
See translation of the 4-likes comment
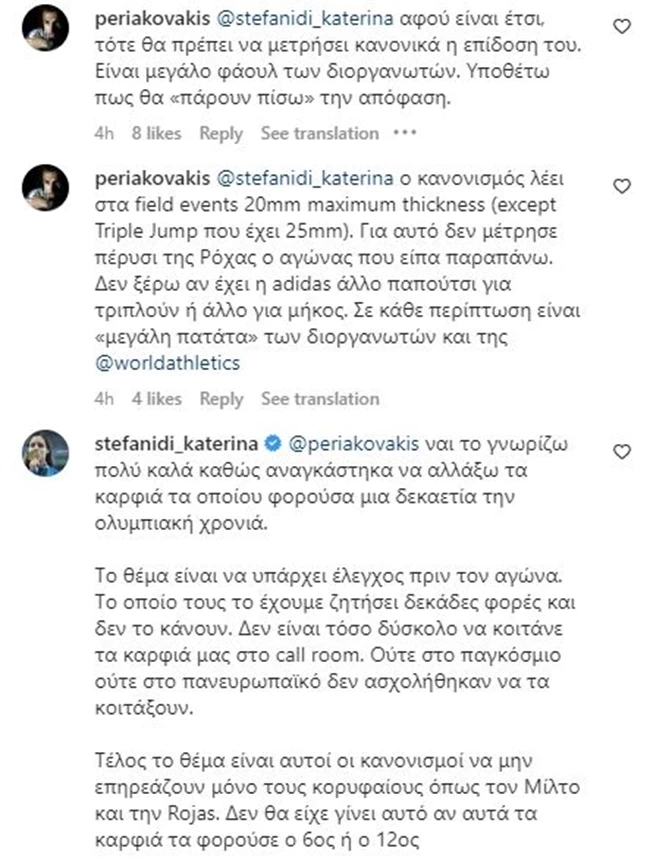[x=320, y=398]
